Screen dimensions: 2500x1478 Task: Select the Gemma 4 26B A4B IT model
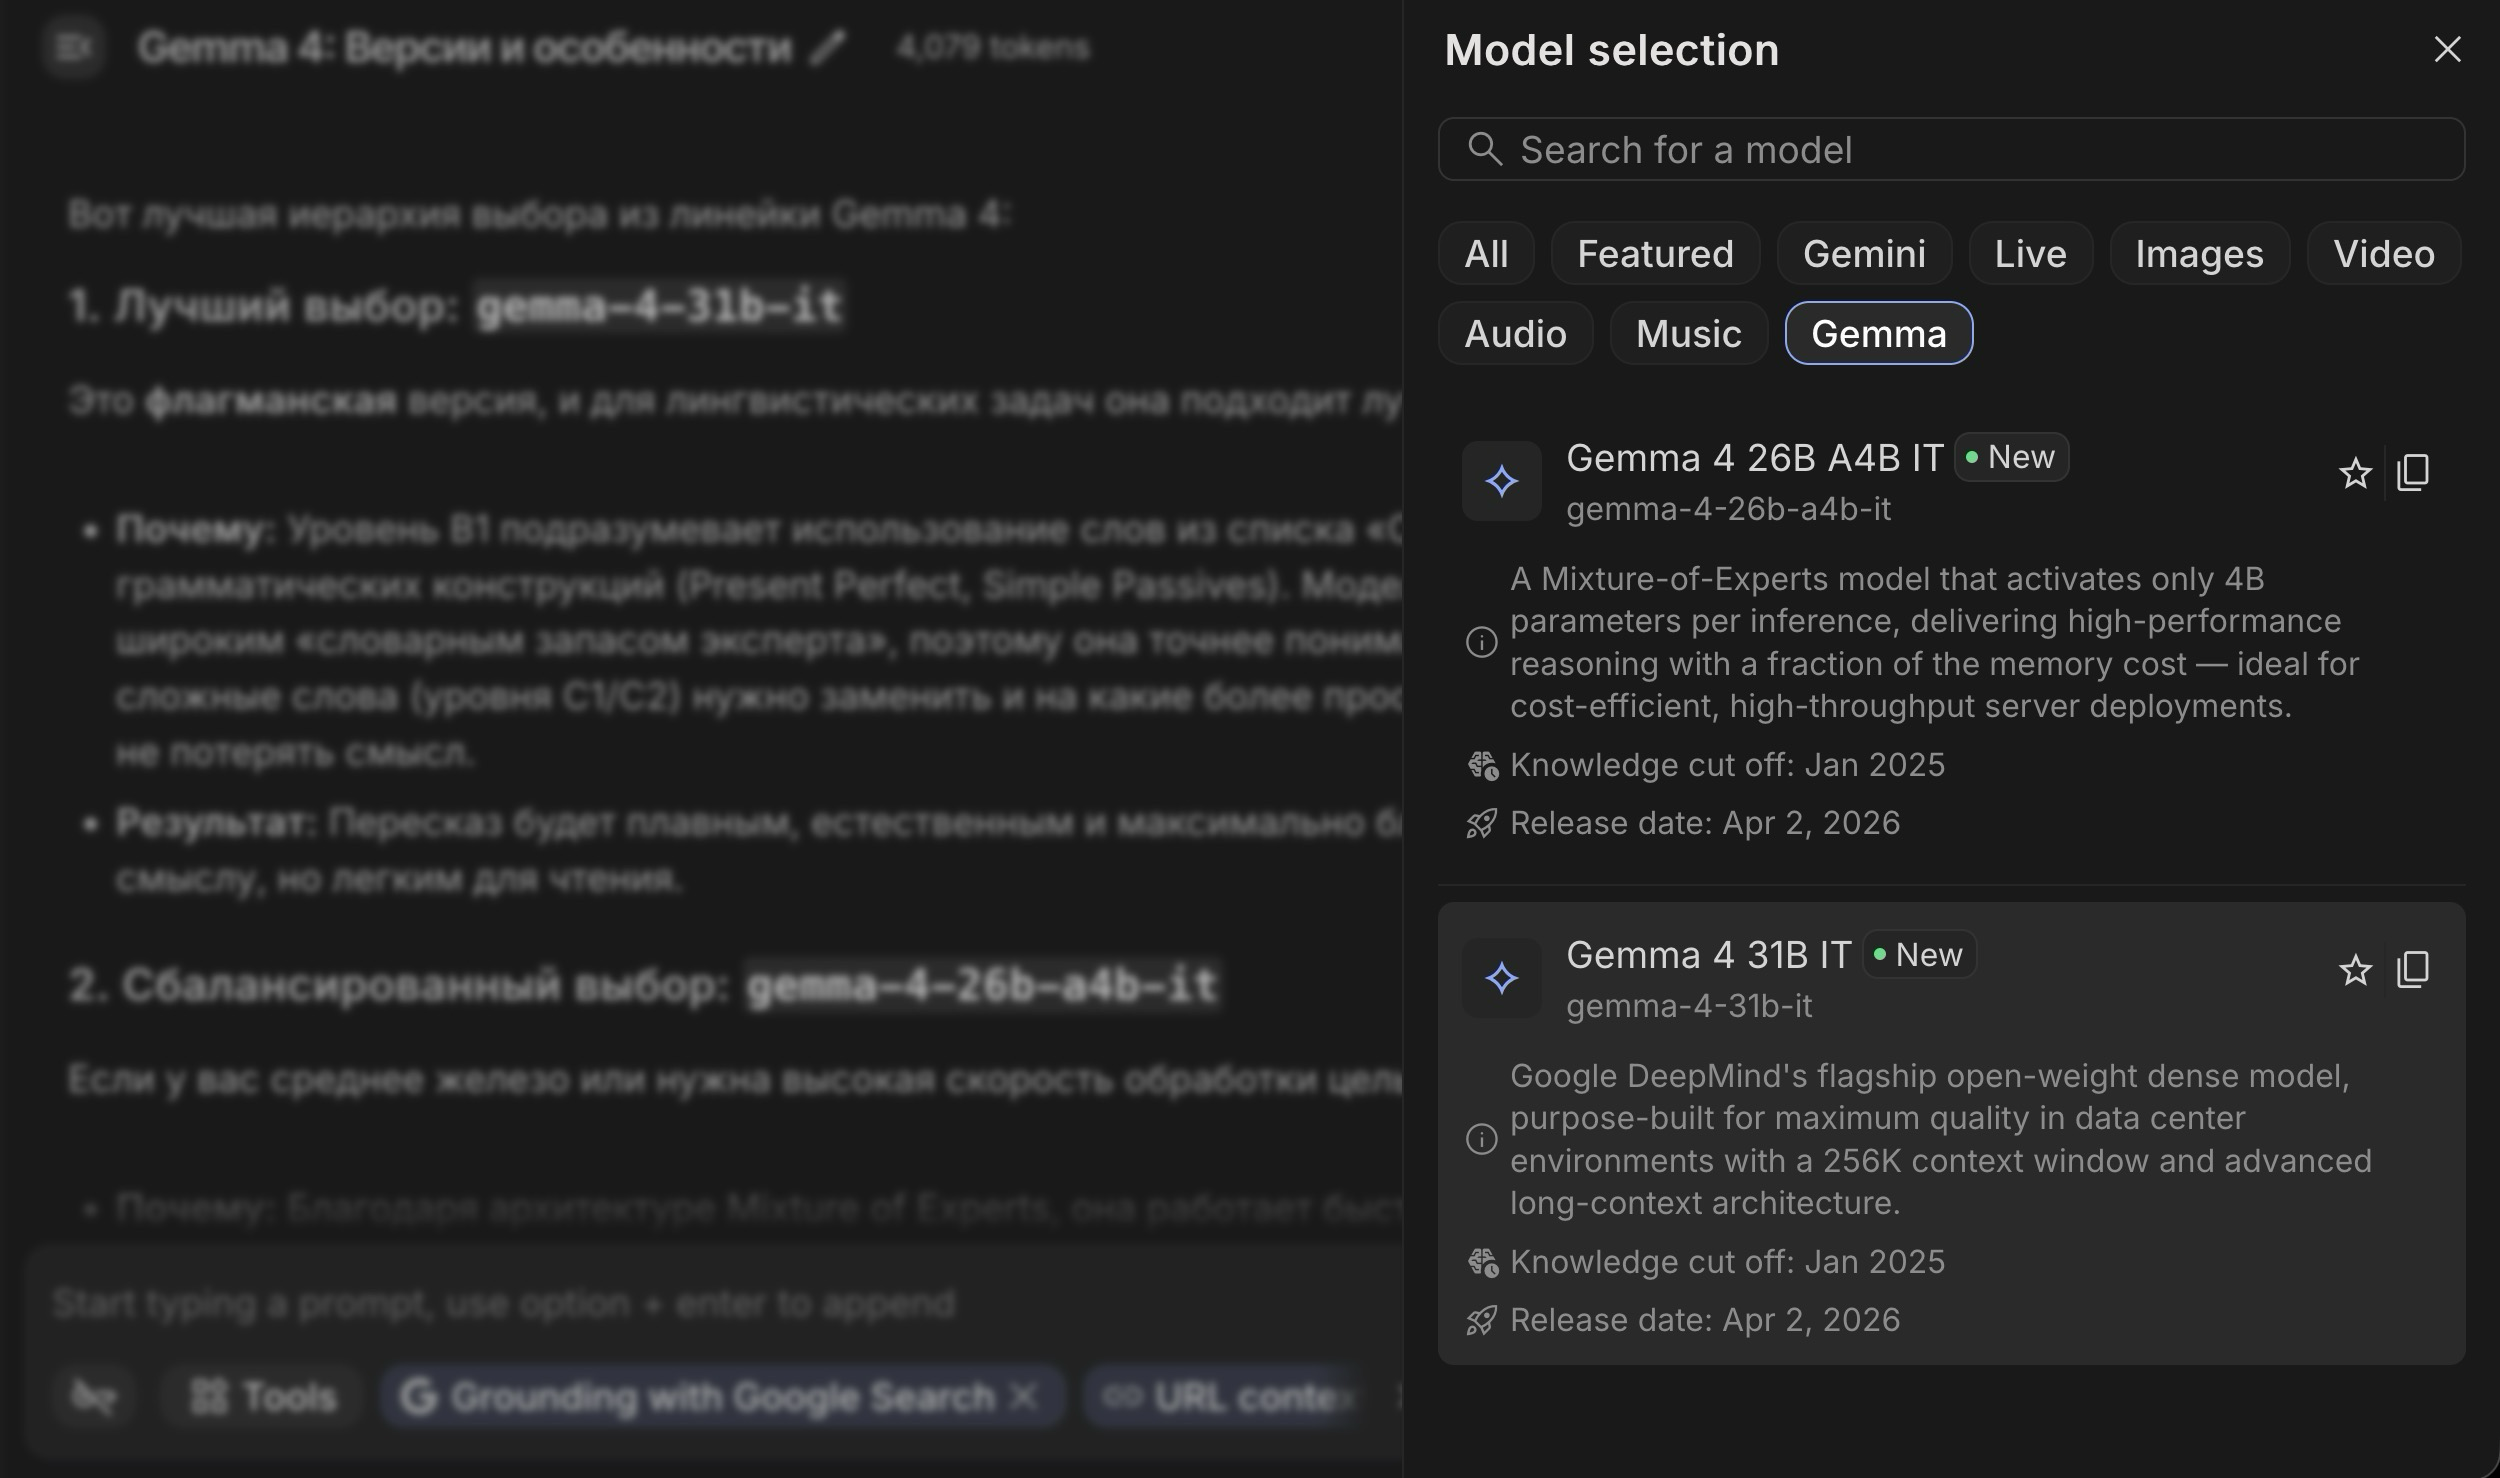click(x=1951, y=640)
